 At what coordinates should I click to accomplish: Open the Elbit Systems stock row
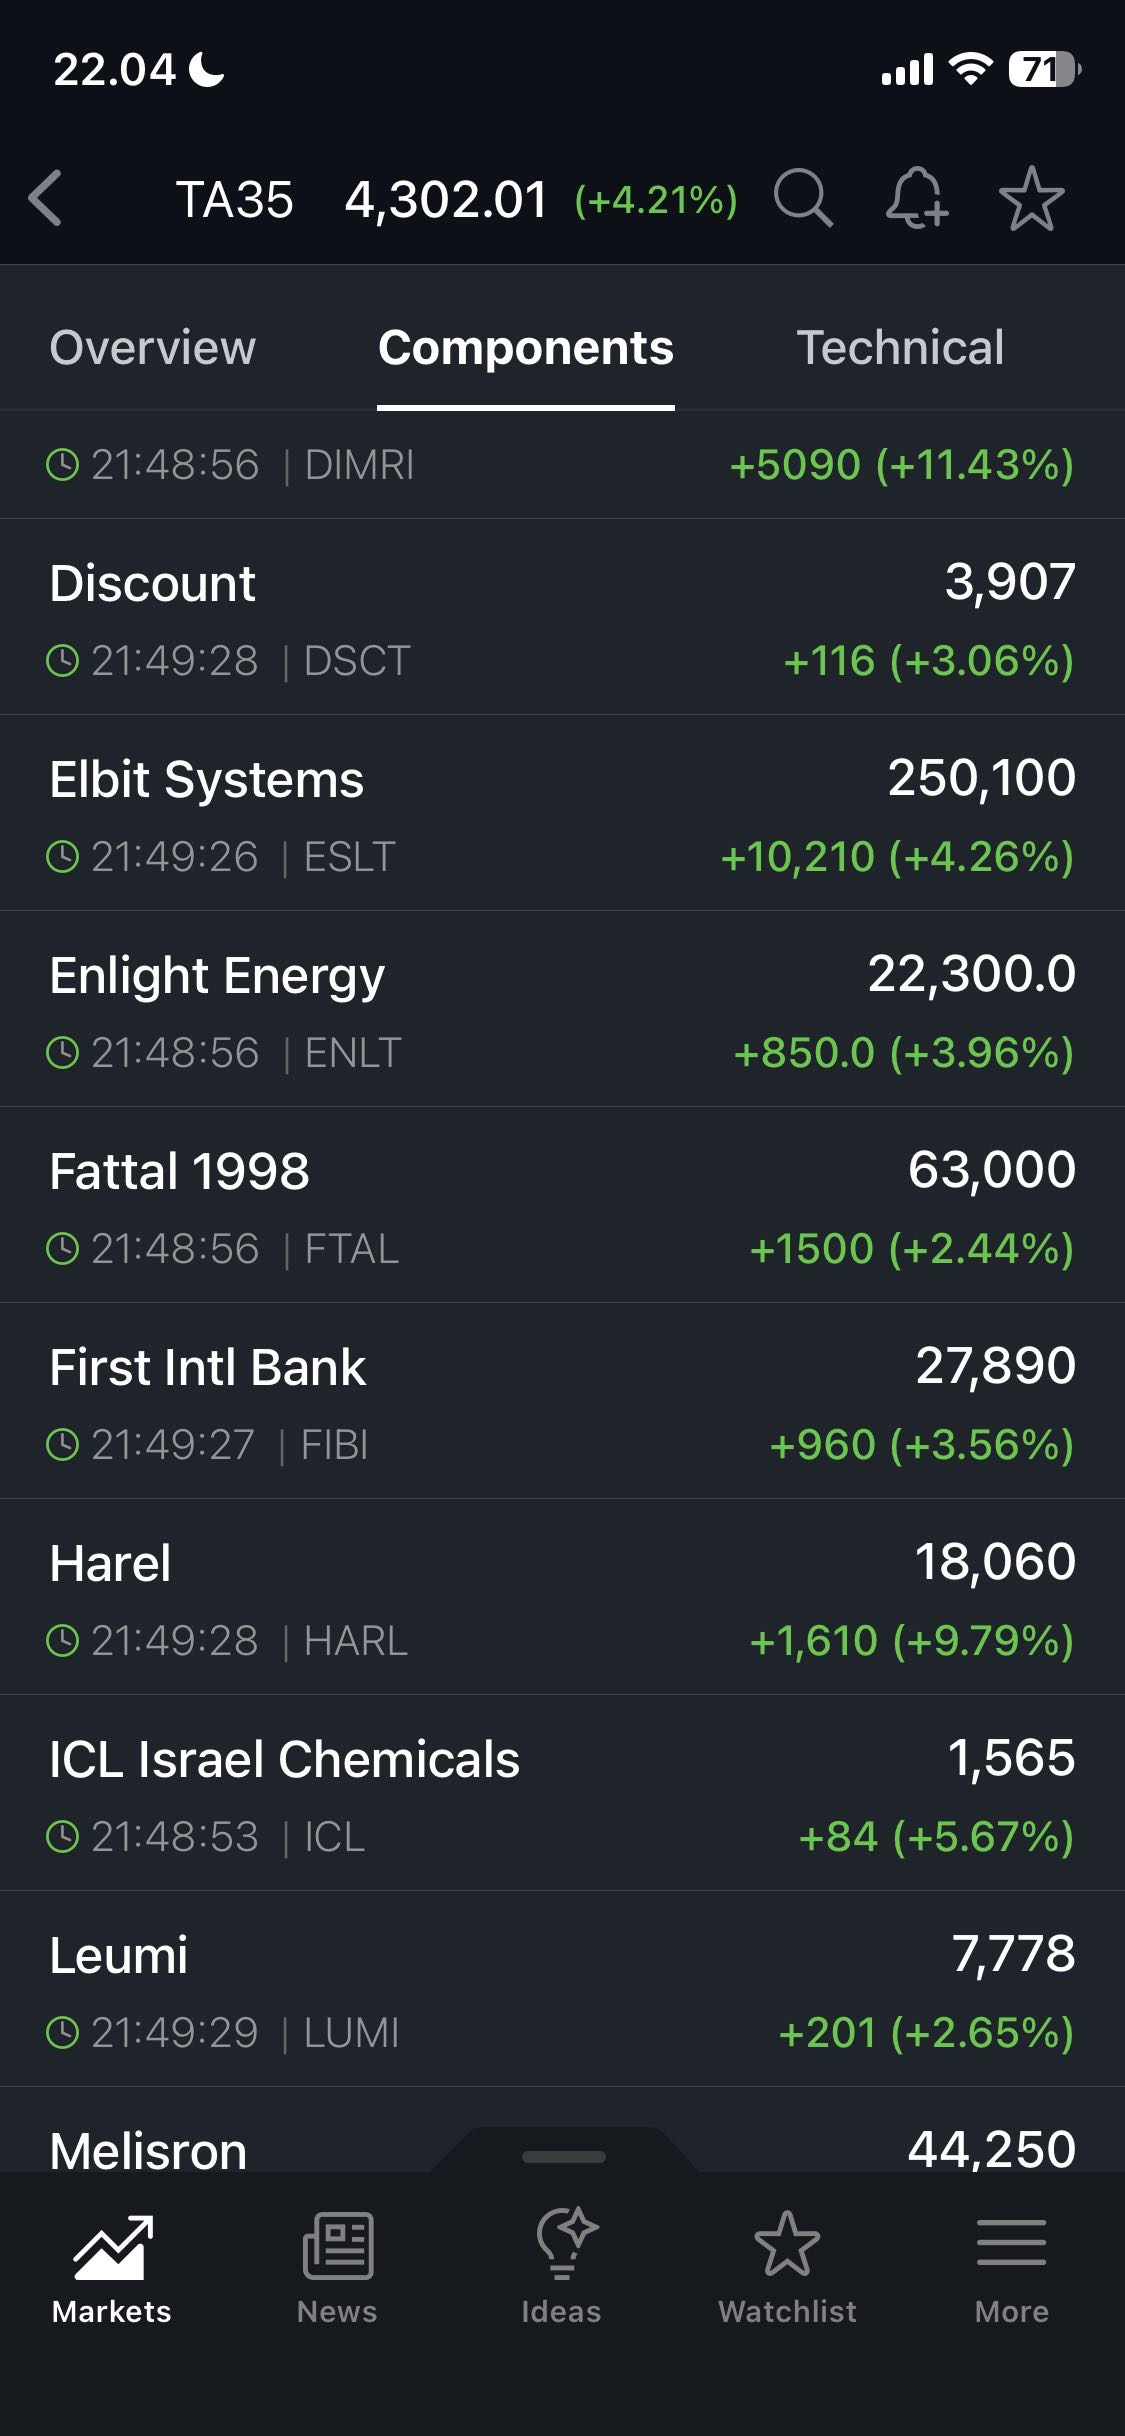562,814
